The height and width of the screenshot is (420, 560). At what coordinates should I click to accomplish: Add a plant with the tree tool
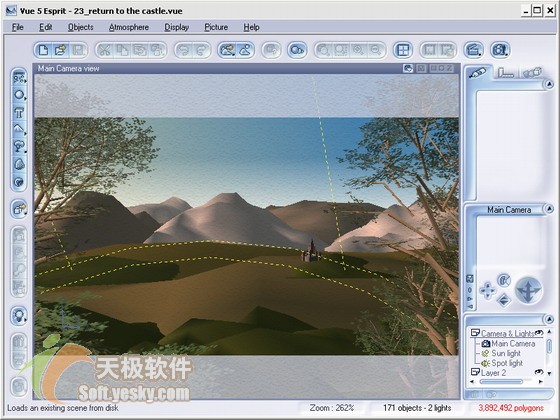point(19,147)
